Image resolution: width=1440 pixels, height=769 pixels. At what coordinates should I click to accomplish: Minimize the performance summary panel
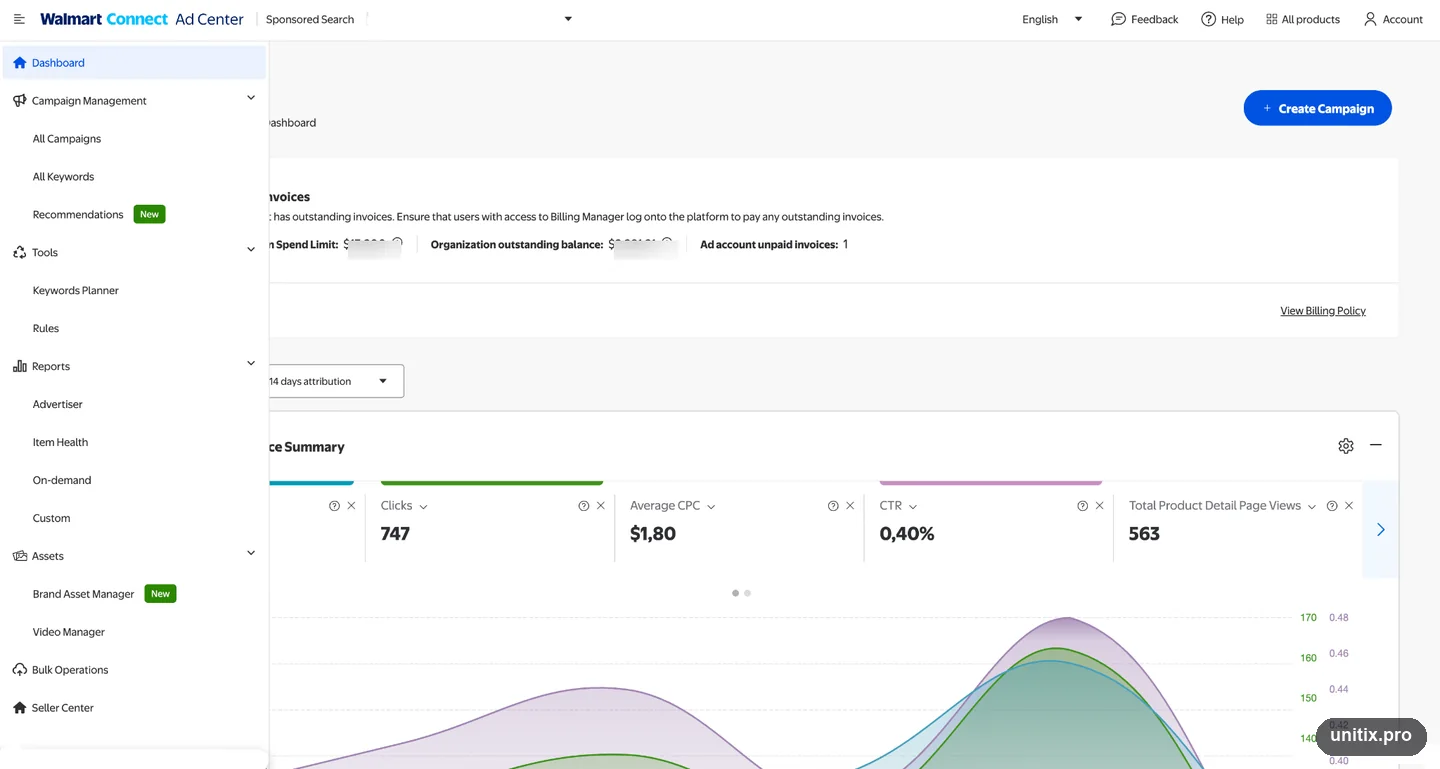point(1376,445)
